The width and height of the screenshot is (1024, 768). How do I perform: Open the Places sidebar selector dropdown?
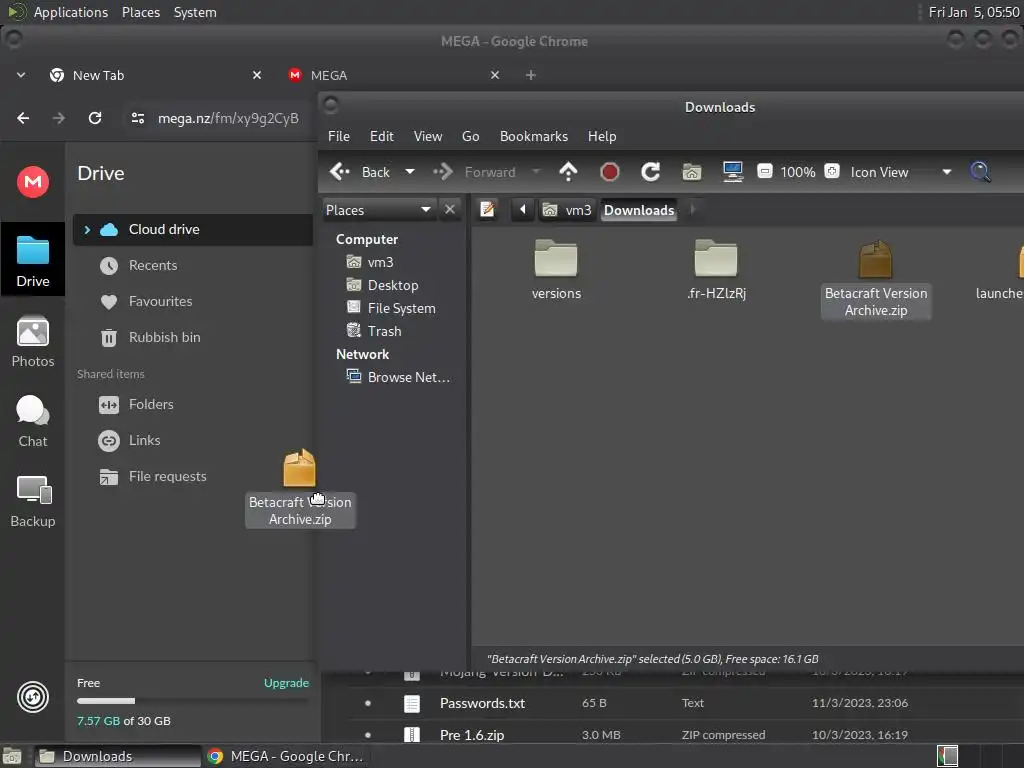click(379, 210)
